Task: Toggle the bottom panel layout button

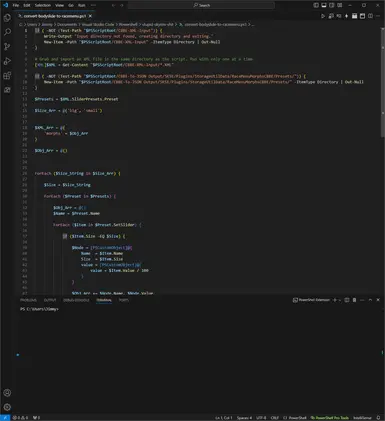Action: point(324,5)
